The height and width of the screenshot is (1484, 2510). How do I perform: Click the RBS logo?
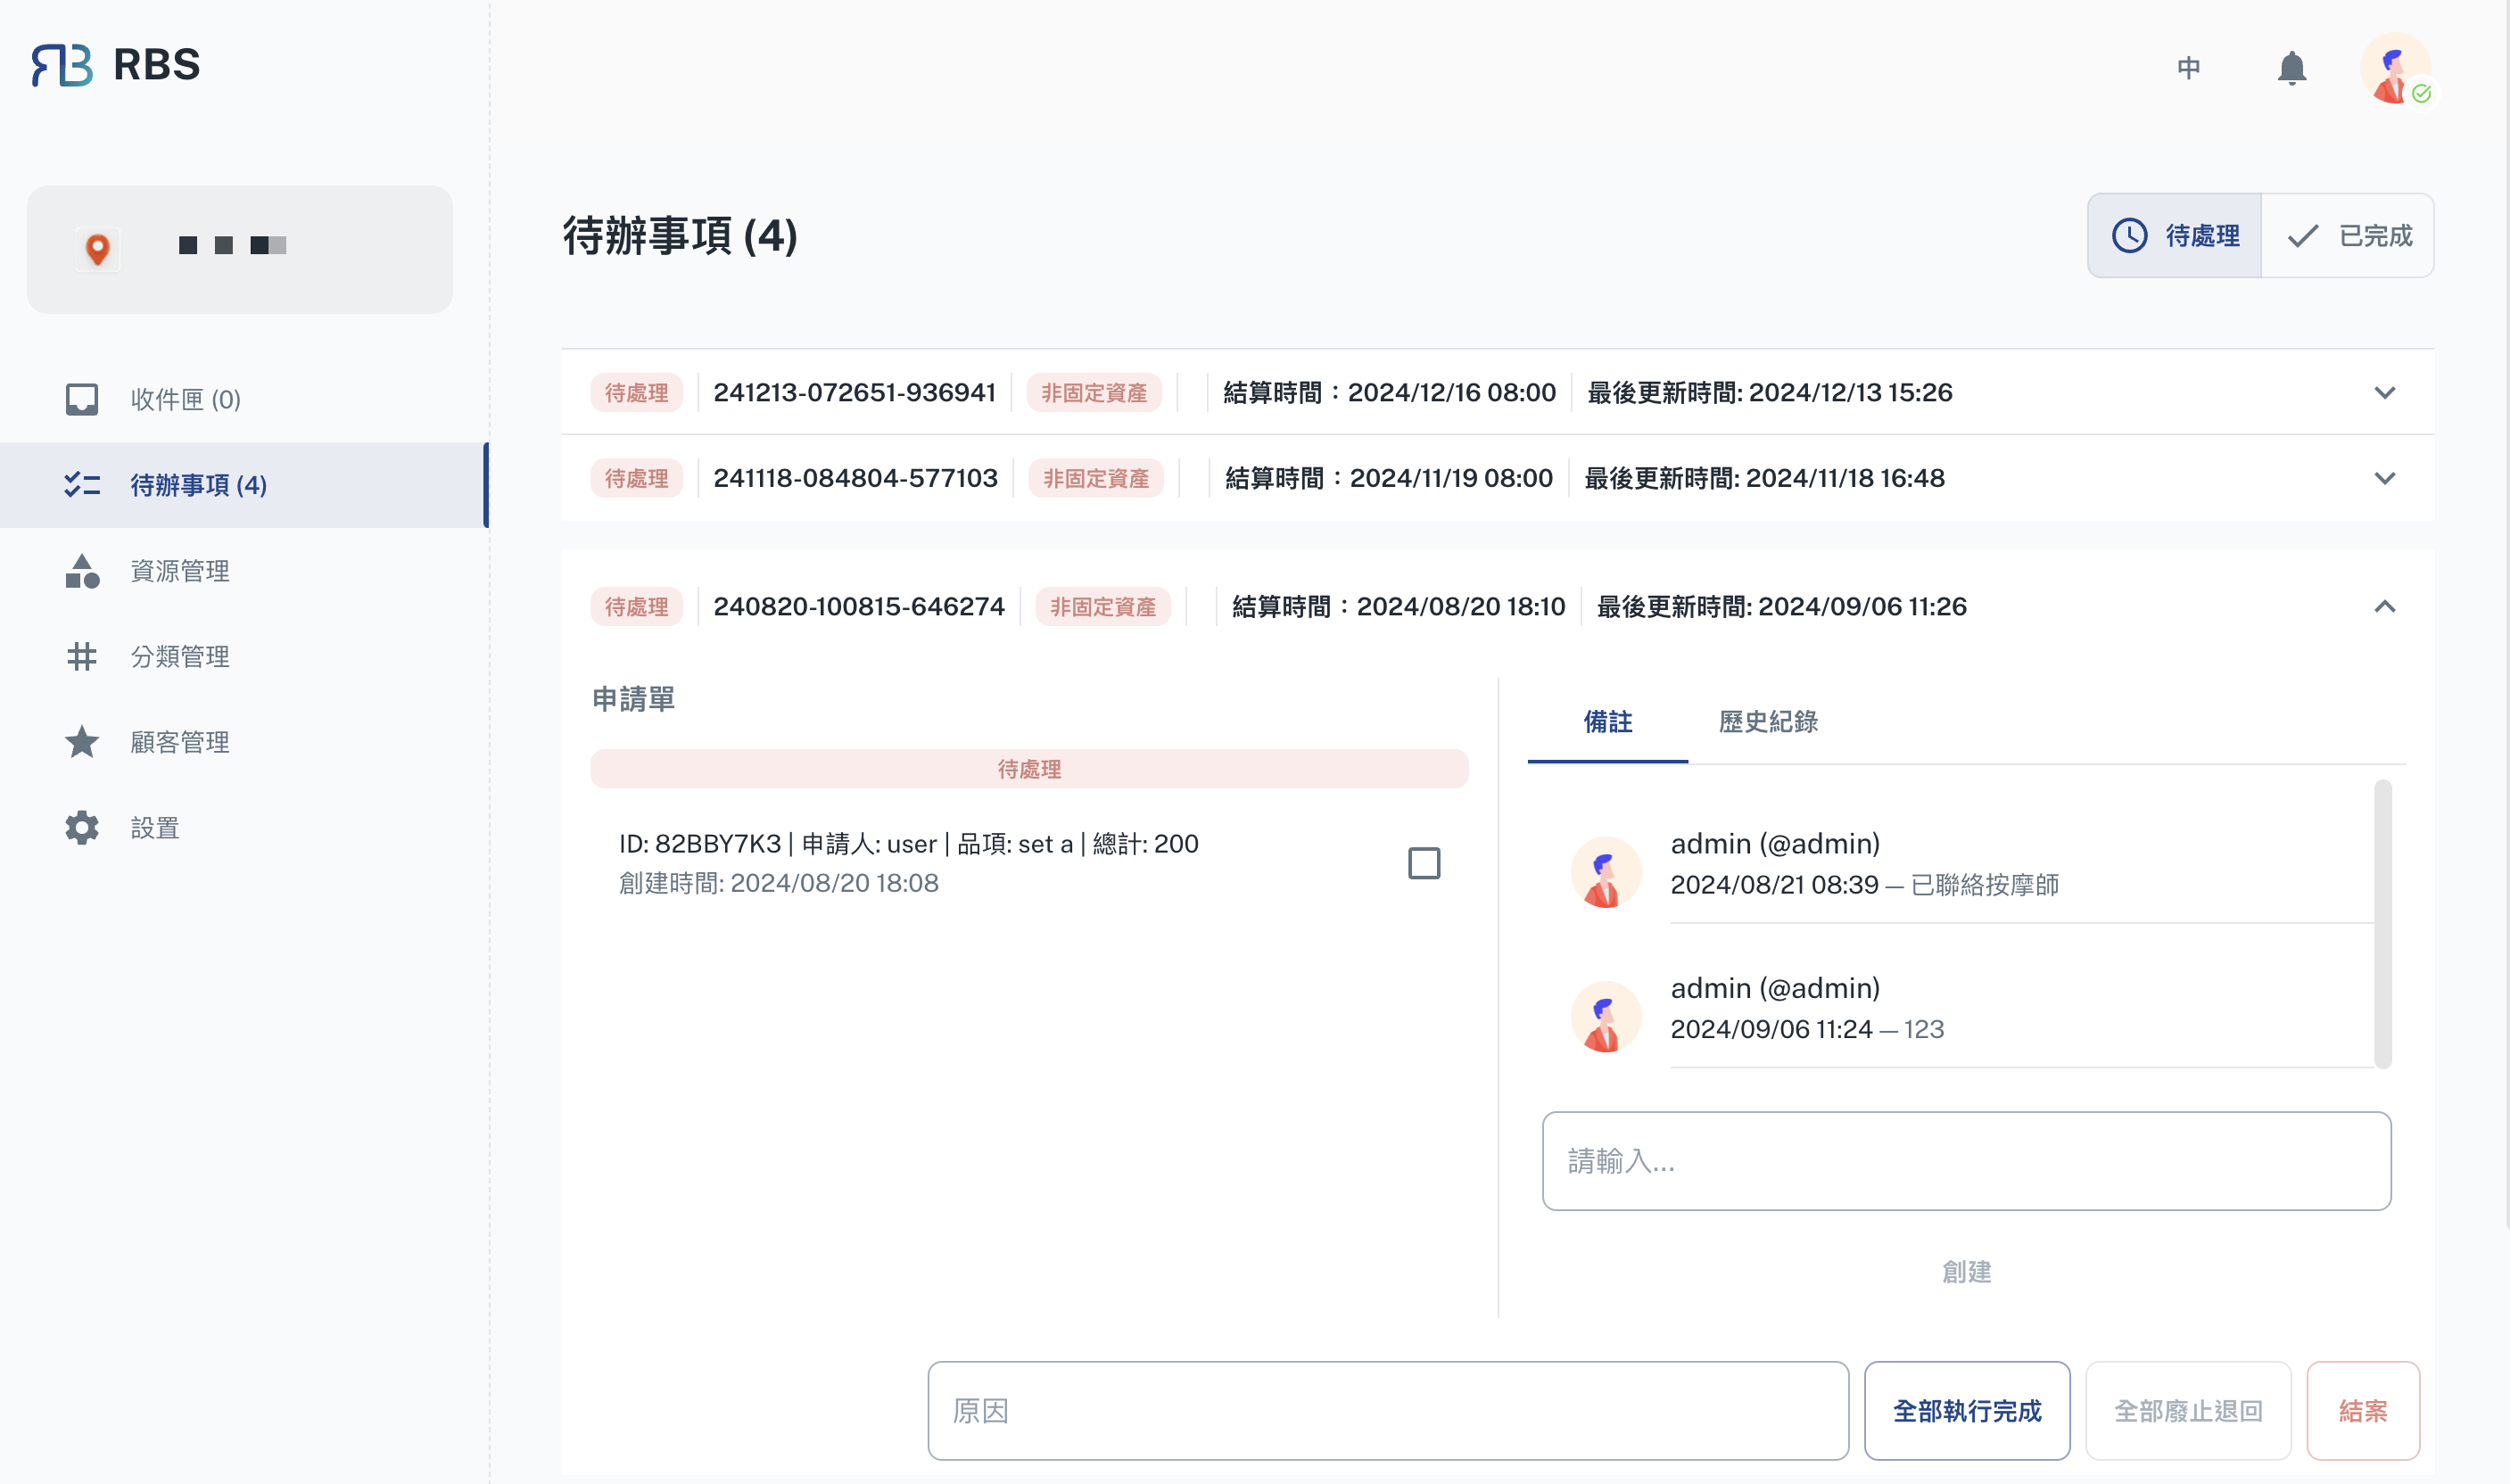click(x=116, y=65)
